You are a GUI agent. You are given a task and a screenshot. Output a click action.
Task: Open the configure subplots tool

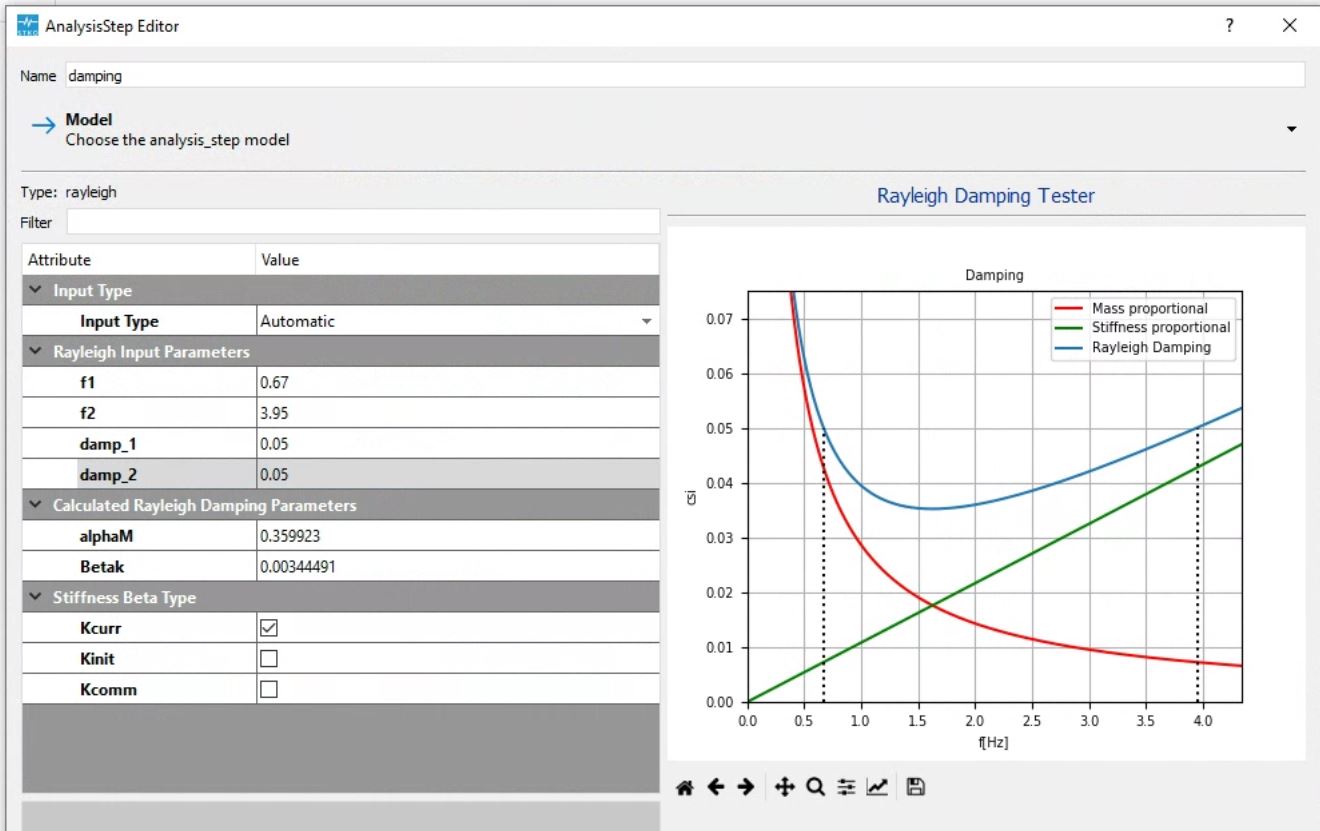(x=846, y=788)
